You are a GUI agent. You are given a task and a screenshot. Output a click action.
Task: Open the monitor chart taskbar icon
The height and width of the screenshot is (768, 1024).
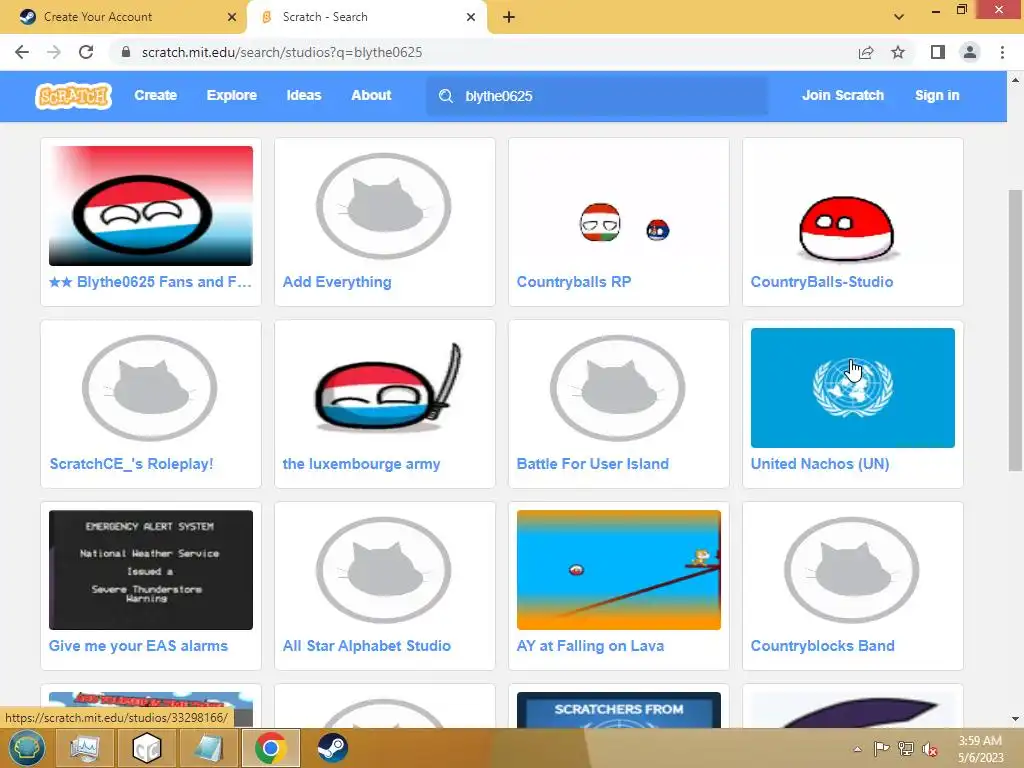pyautogui.click(x=84, y=748)
